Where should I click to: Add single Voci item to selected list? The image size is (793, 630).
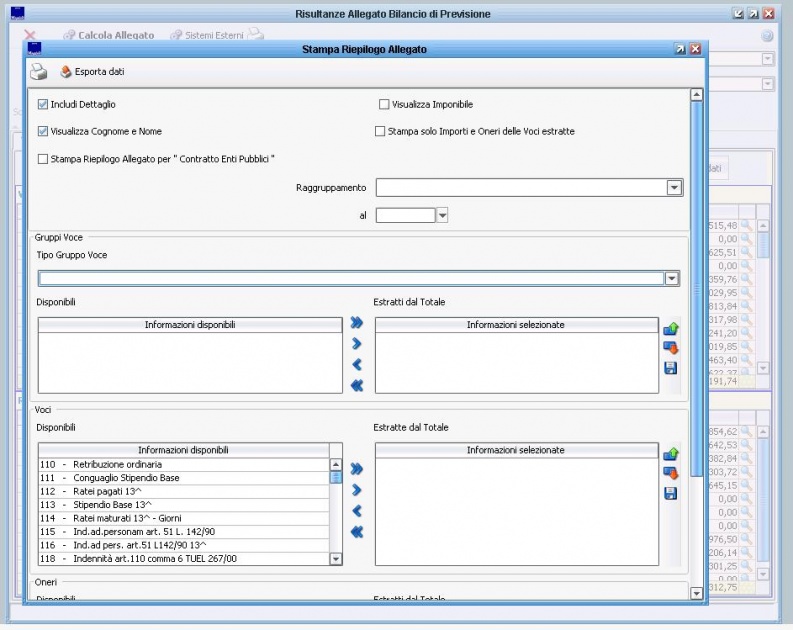[357, 490]
